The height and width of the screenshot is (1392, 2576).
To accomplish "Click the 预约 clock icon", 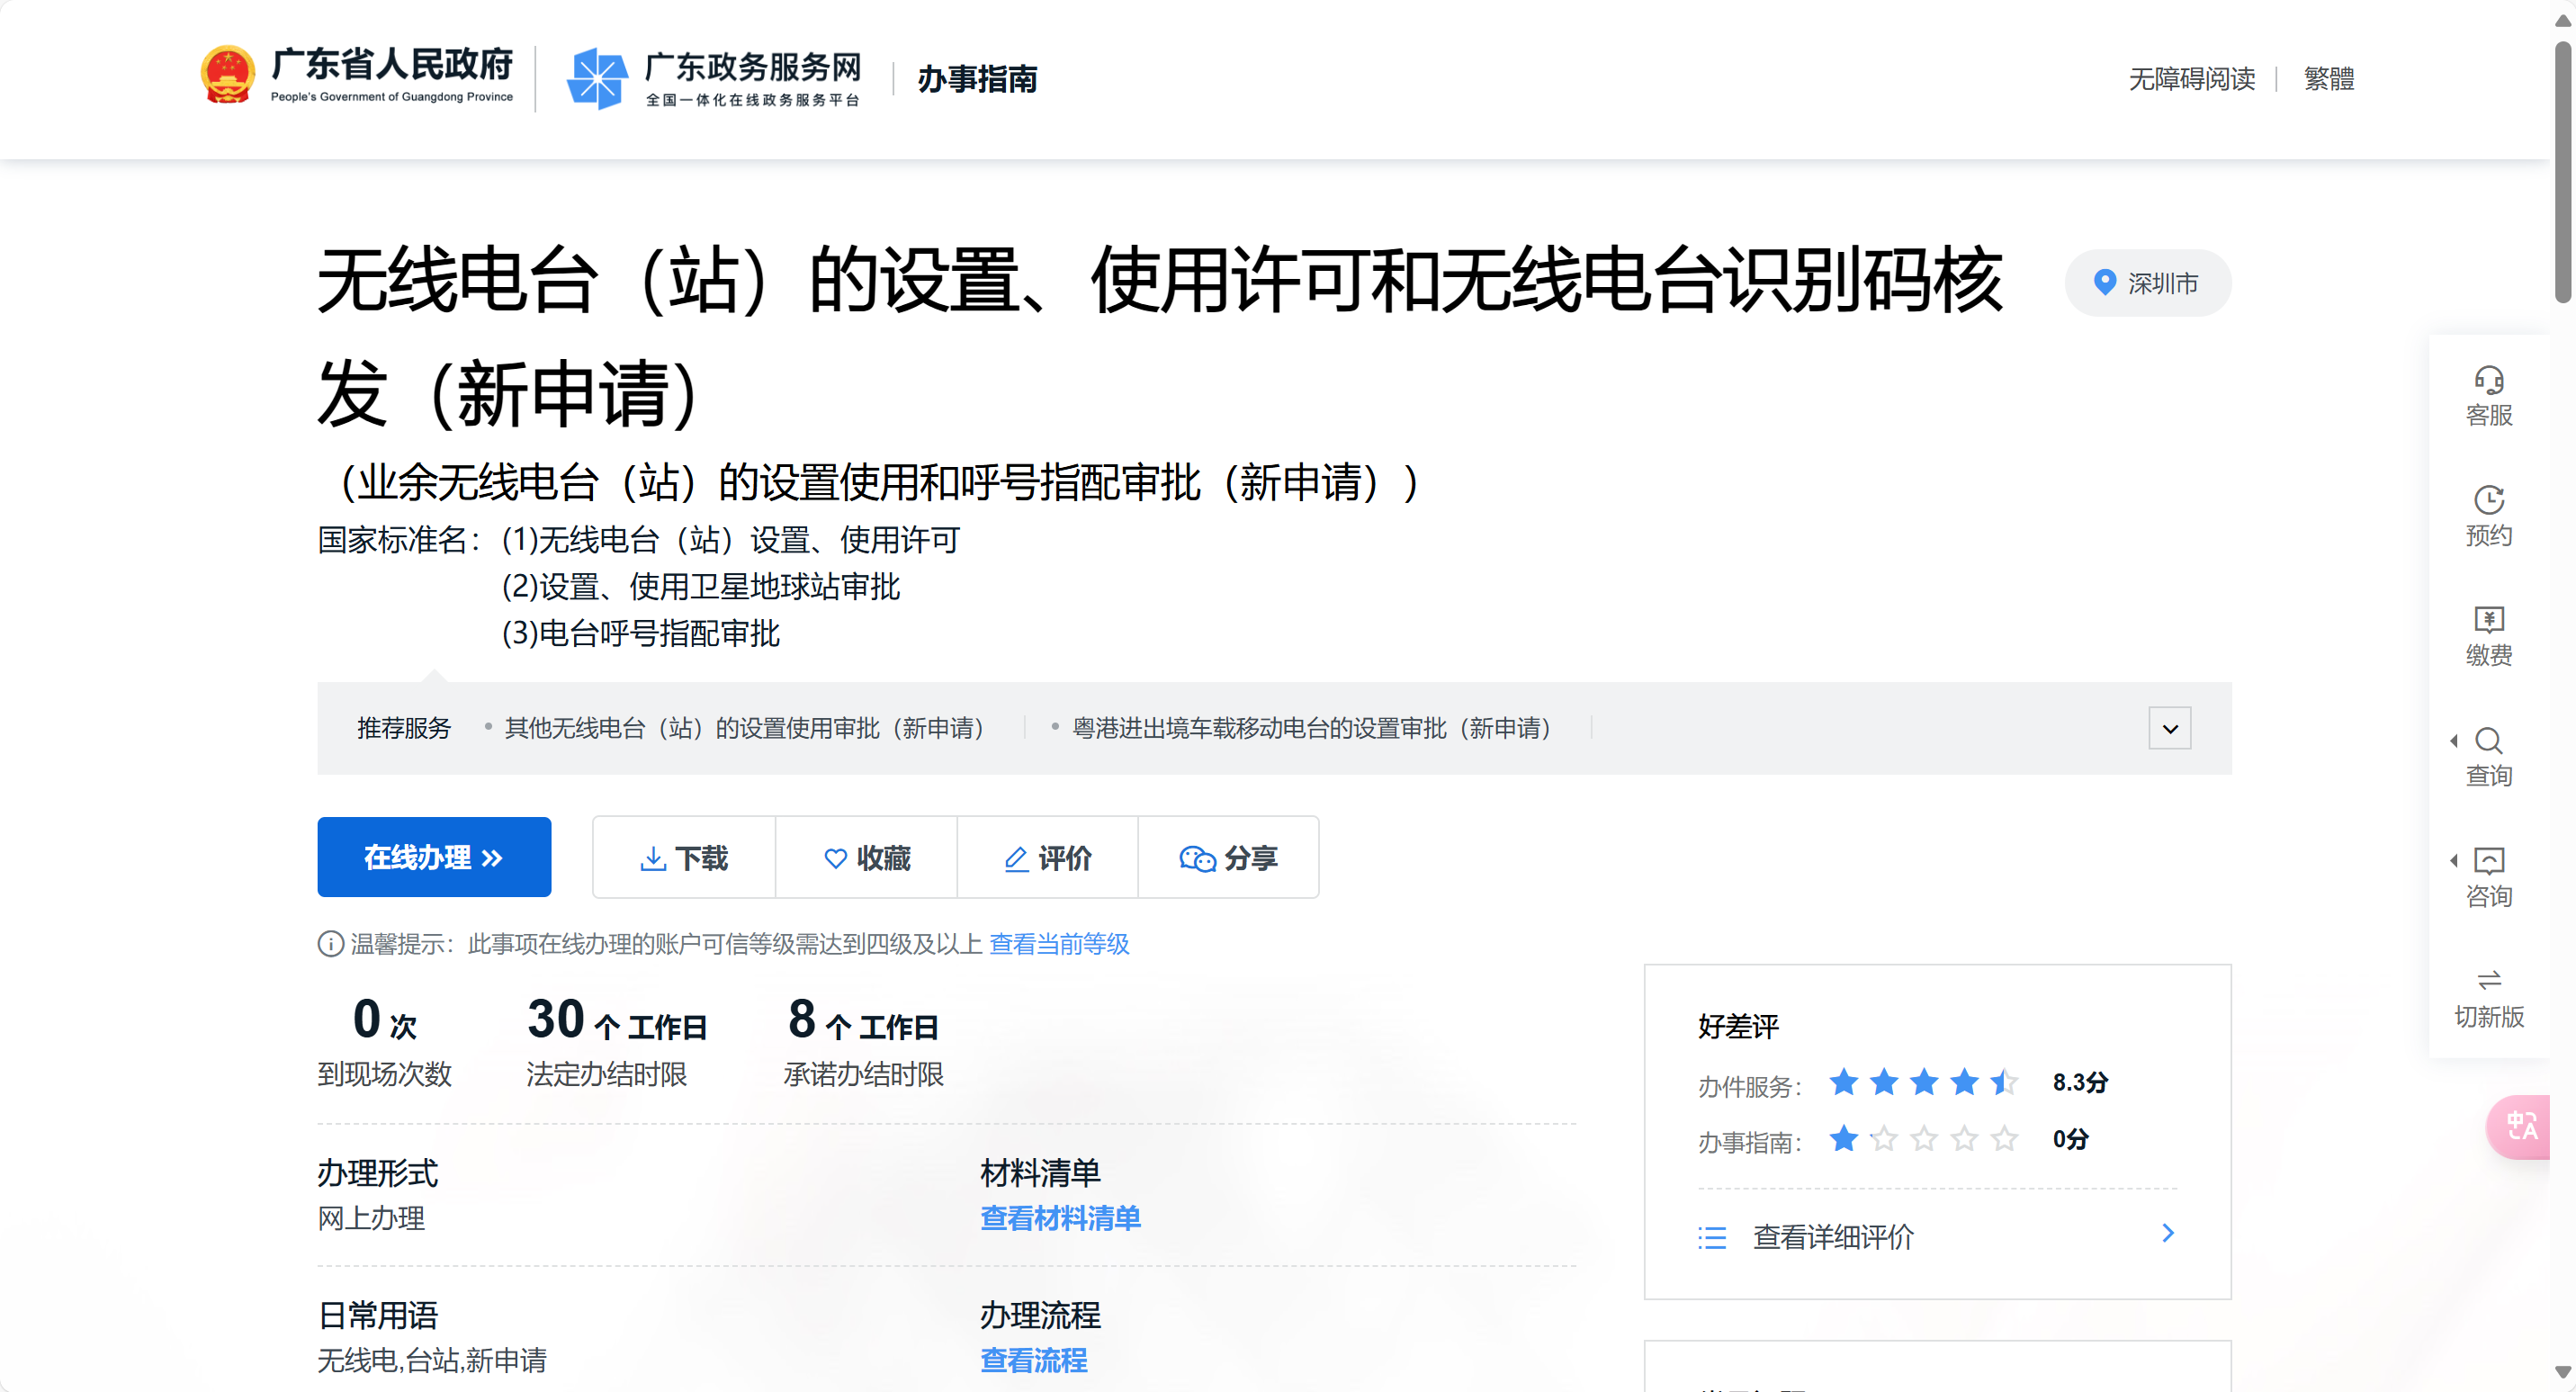I will coord(2488,500).
